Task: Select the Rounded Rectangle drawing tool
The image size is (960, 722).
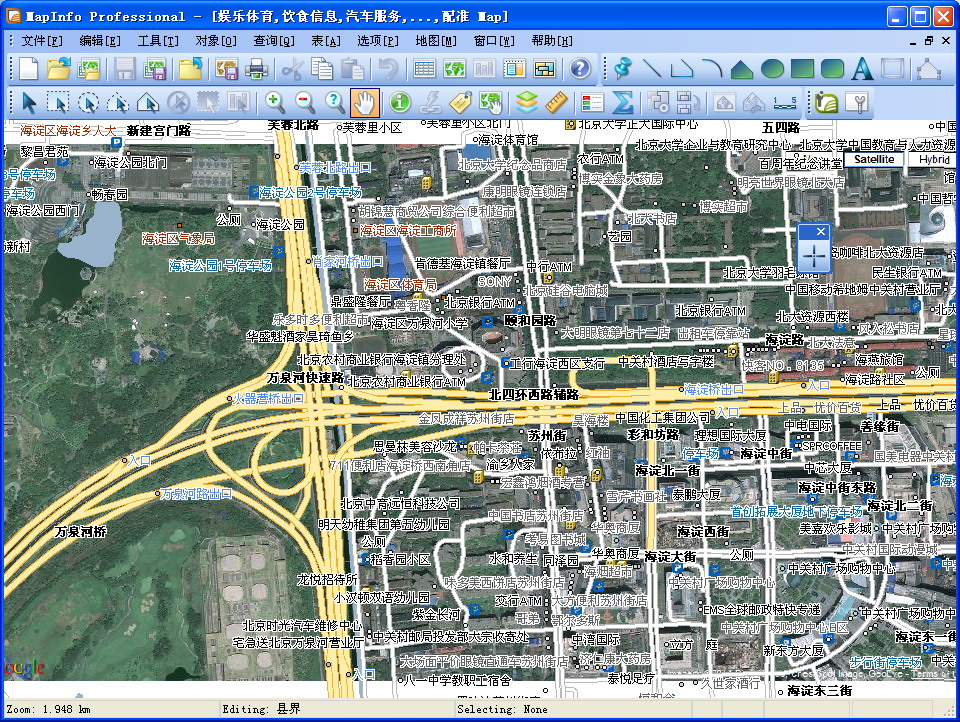Action: click(832, 68)
